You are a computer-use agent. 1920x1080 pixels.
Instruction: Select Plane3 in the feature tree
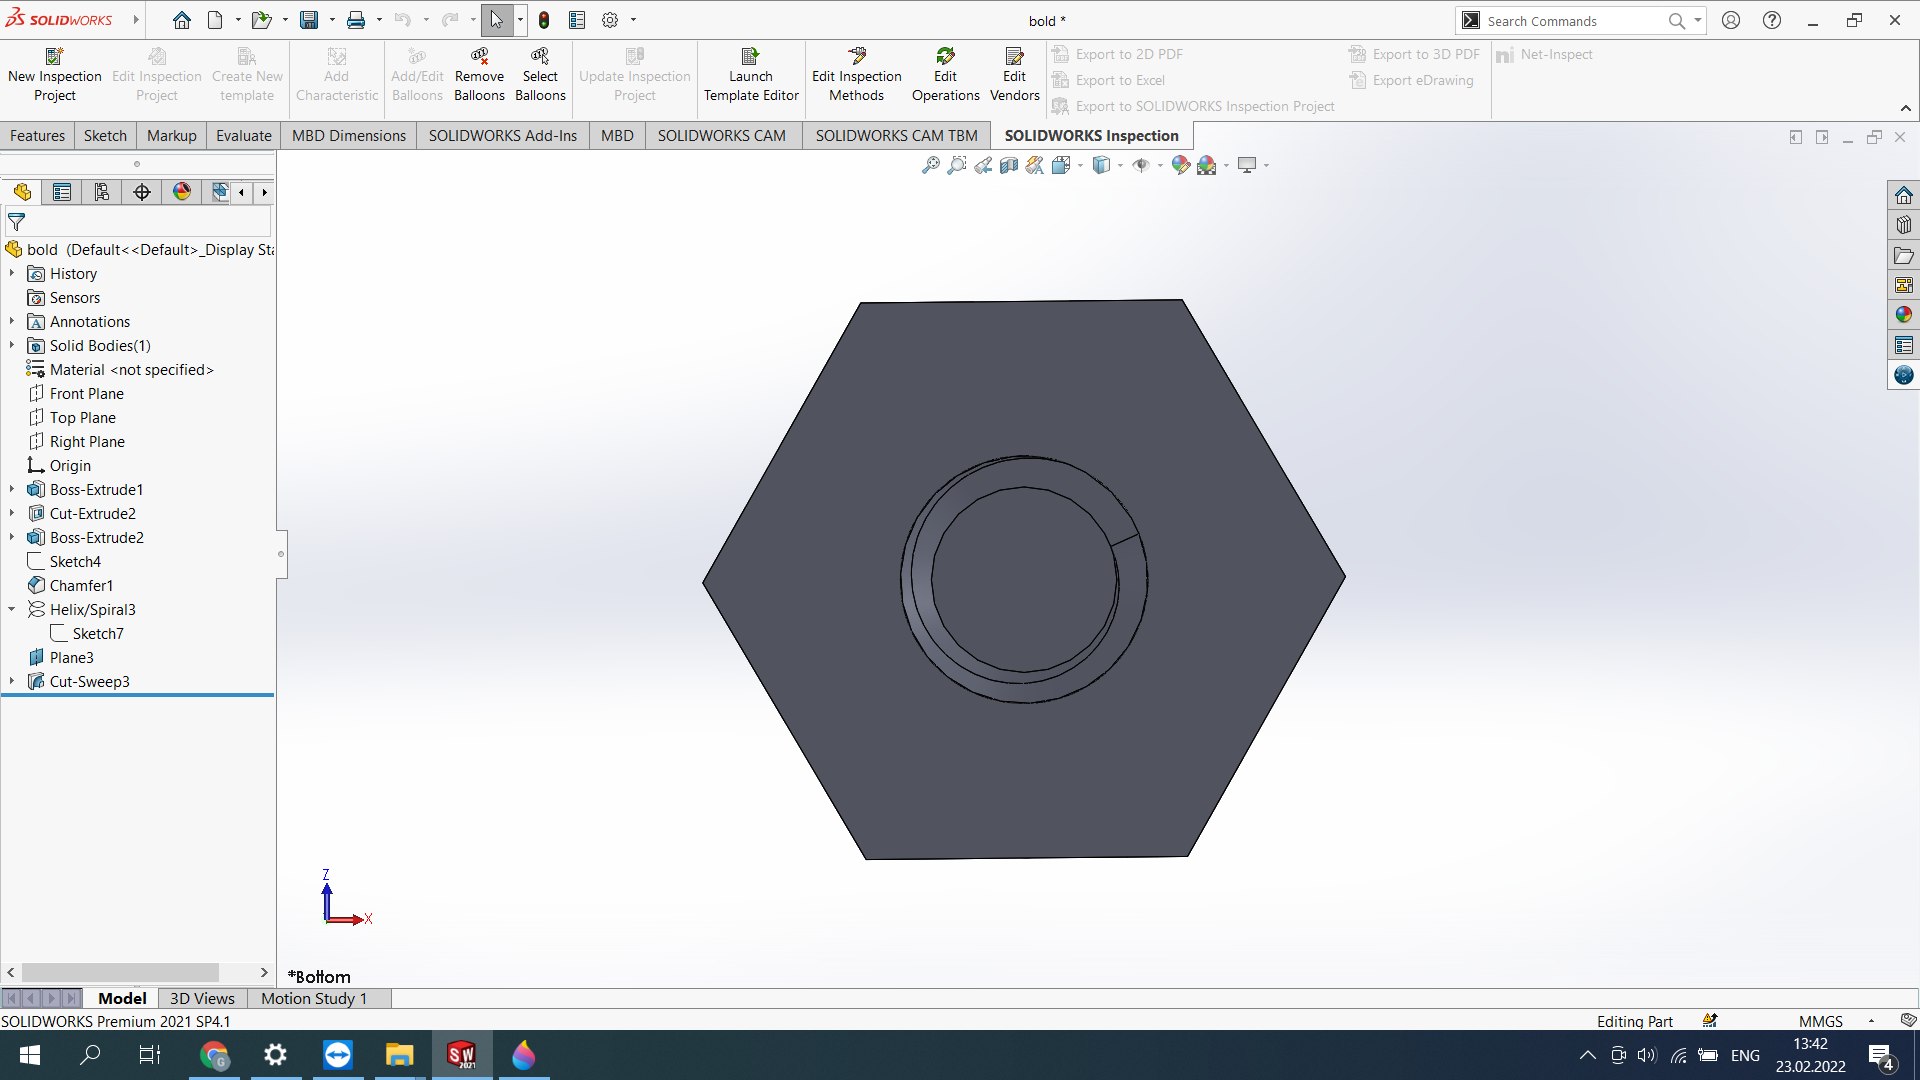point(71,657)
